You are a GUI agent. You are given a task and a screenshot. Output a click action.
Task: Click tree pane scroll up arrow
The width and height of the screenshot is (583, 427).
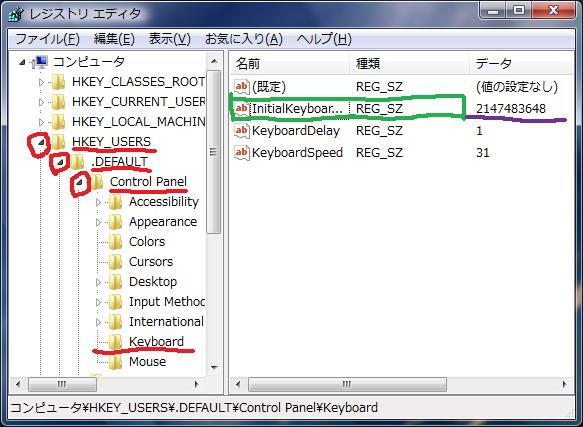214,61
